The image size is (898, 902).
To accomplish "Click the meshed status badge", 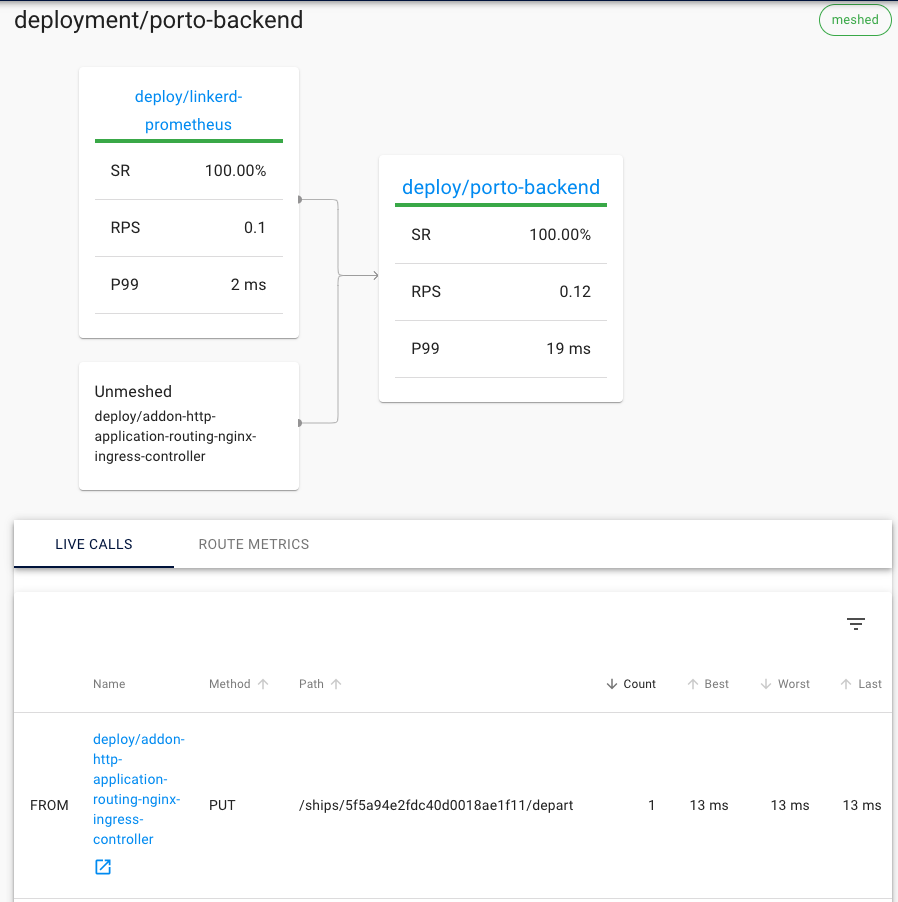I will [x=855, y=20].
